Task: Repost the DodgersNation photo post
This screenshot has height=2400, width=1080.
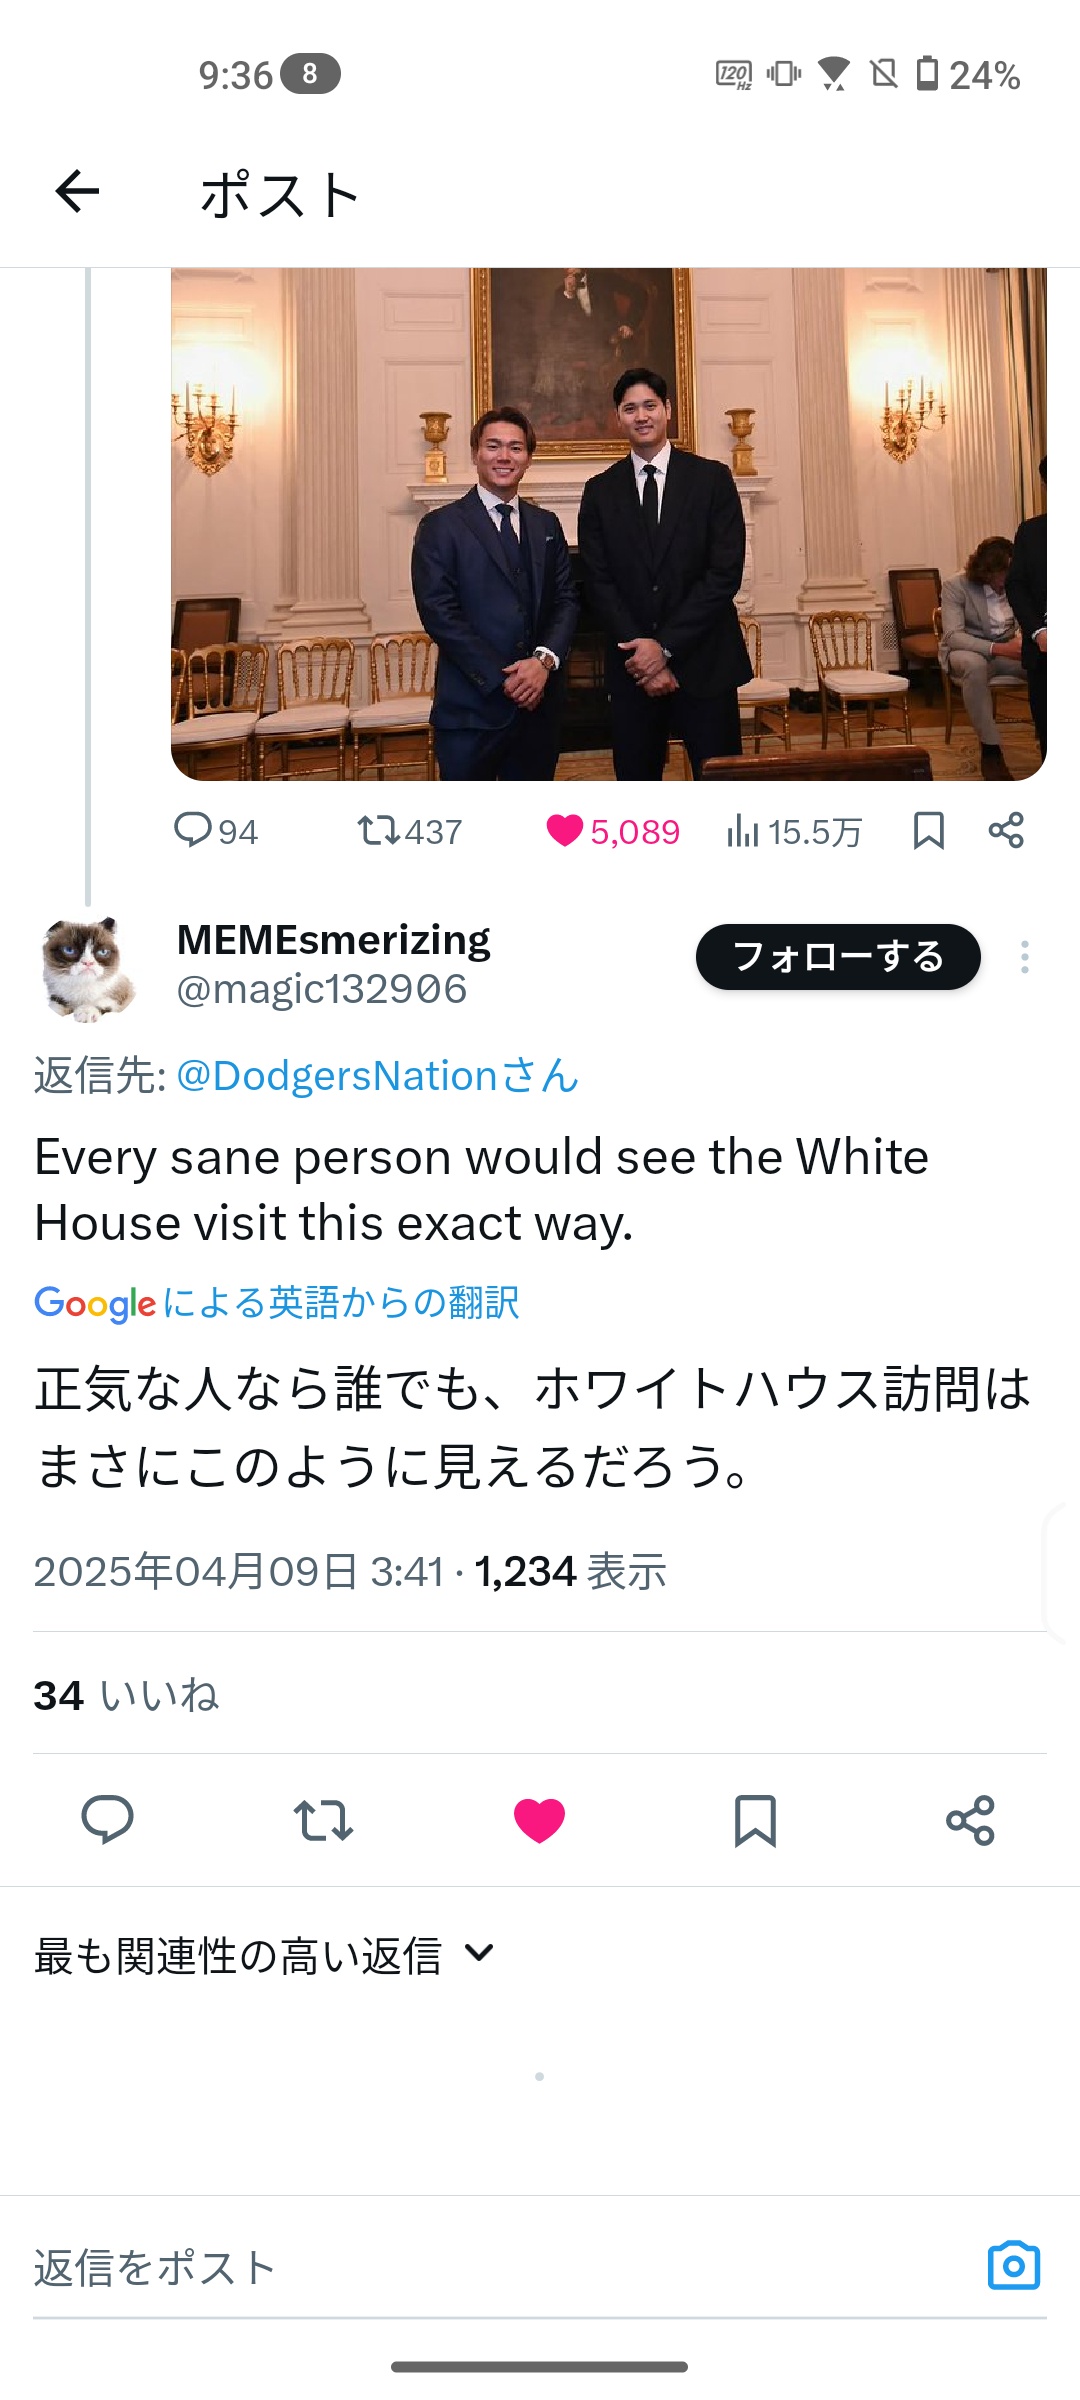Action: point(409,831)
